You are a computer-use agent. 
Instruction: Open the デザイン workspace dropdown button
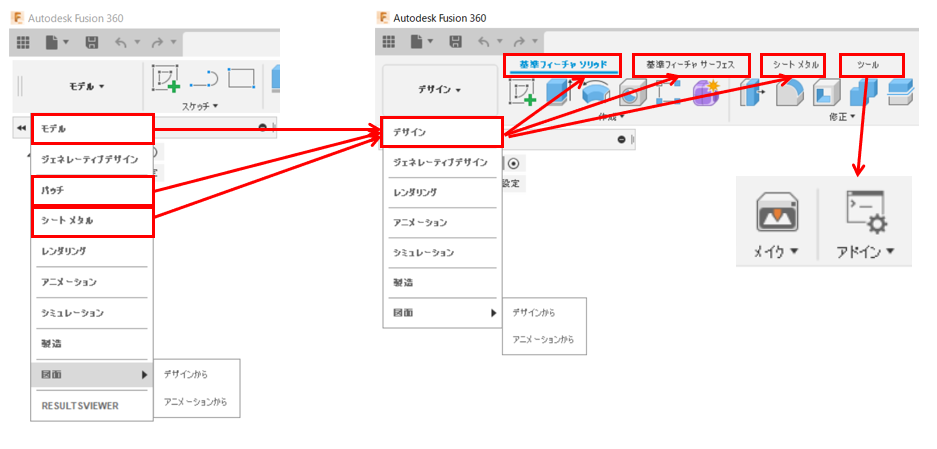(x=440, y=90)
